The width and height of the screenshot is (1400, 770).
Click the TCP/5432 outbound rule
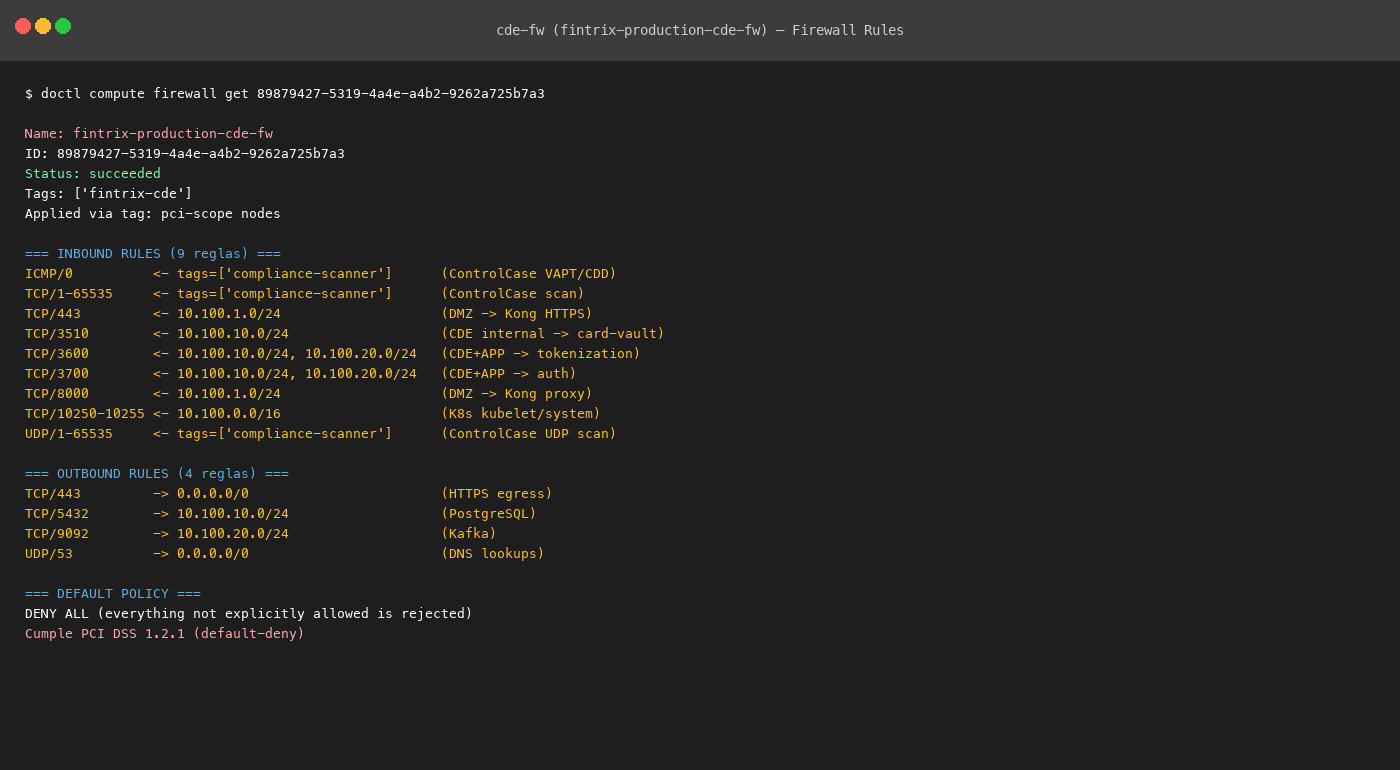[x=281, y=513]
